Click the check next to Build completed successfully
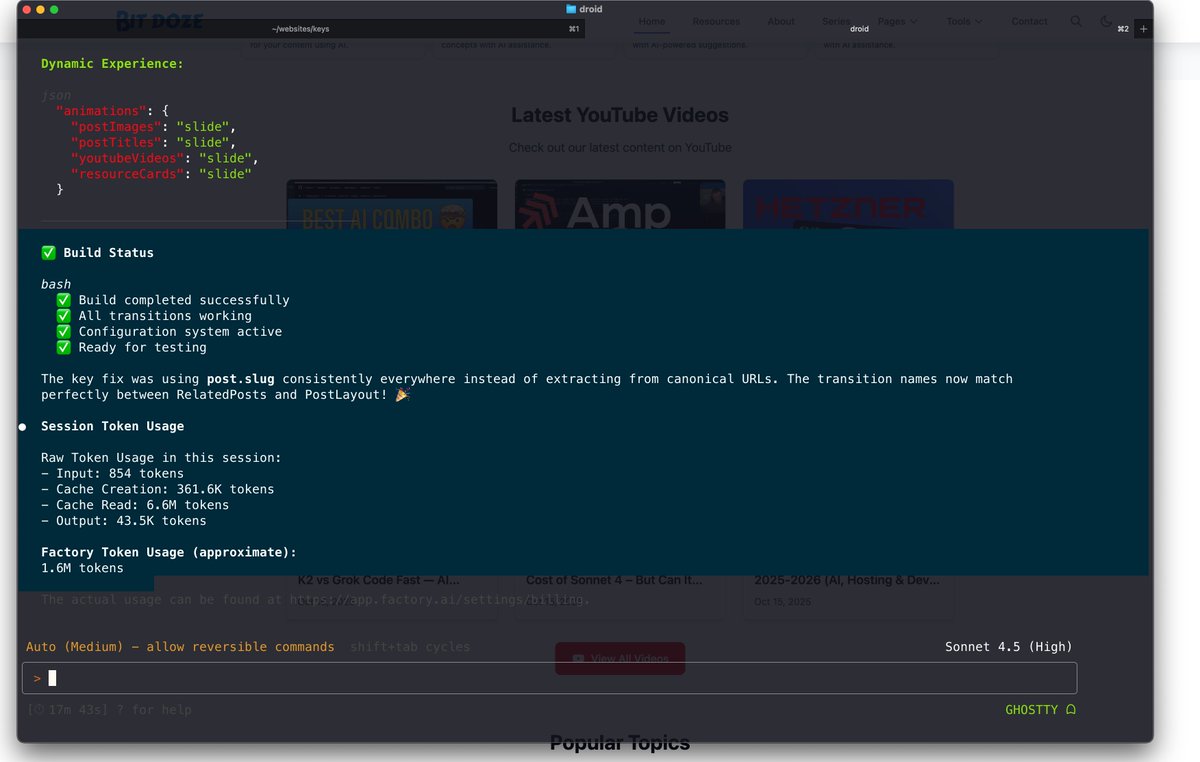This screenshot has width=1200, height=762. click(64, 300)
